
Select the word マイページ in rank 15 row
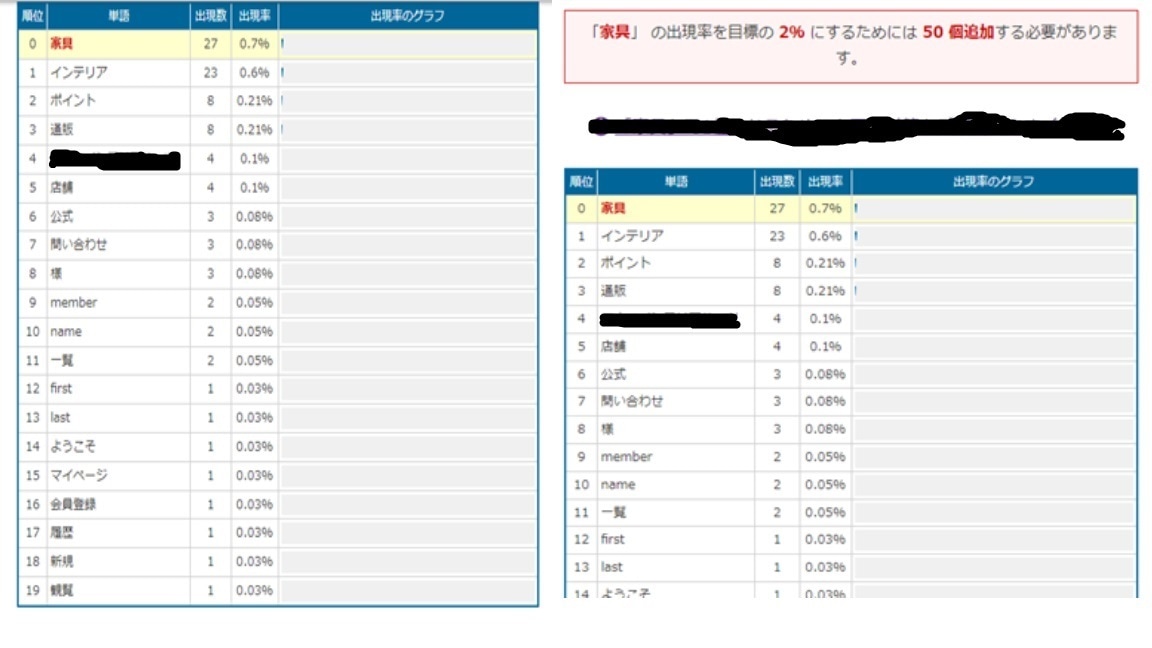point(79,475)
